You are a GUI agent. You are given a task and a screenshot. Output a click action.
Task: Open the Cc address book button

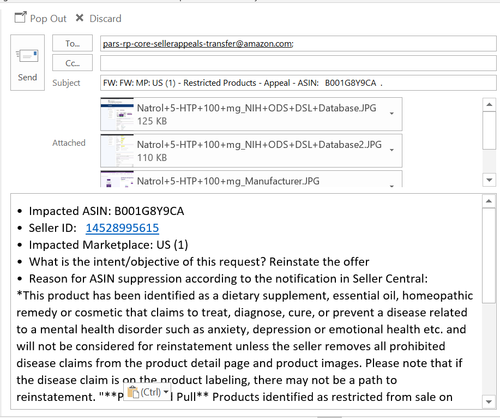coord(72,63)
